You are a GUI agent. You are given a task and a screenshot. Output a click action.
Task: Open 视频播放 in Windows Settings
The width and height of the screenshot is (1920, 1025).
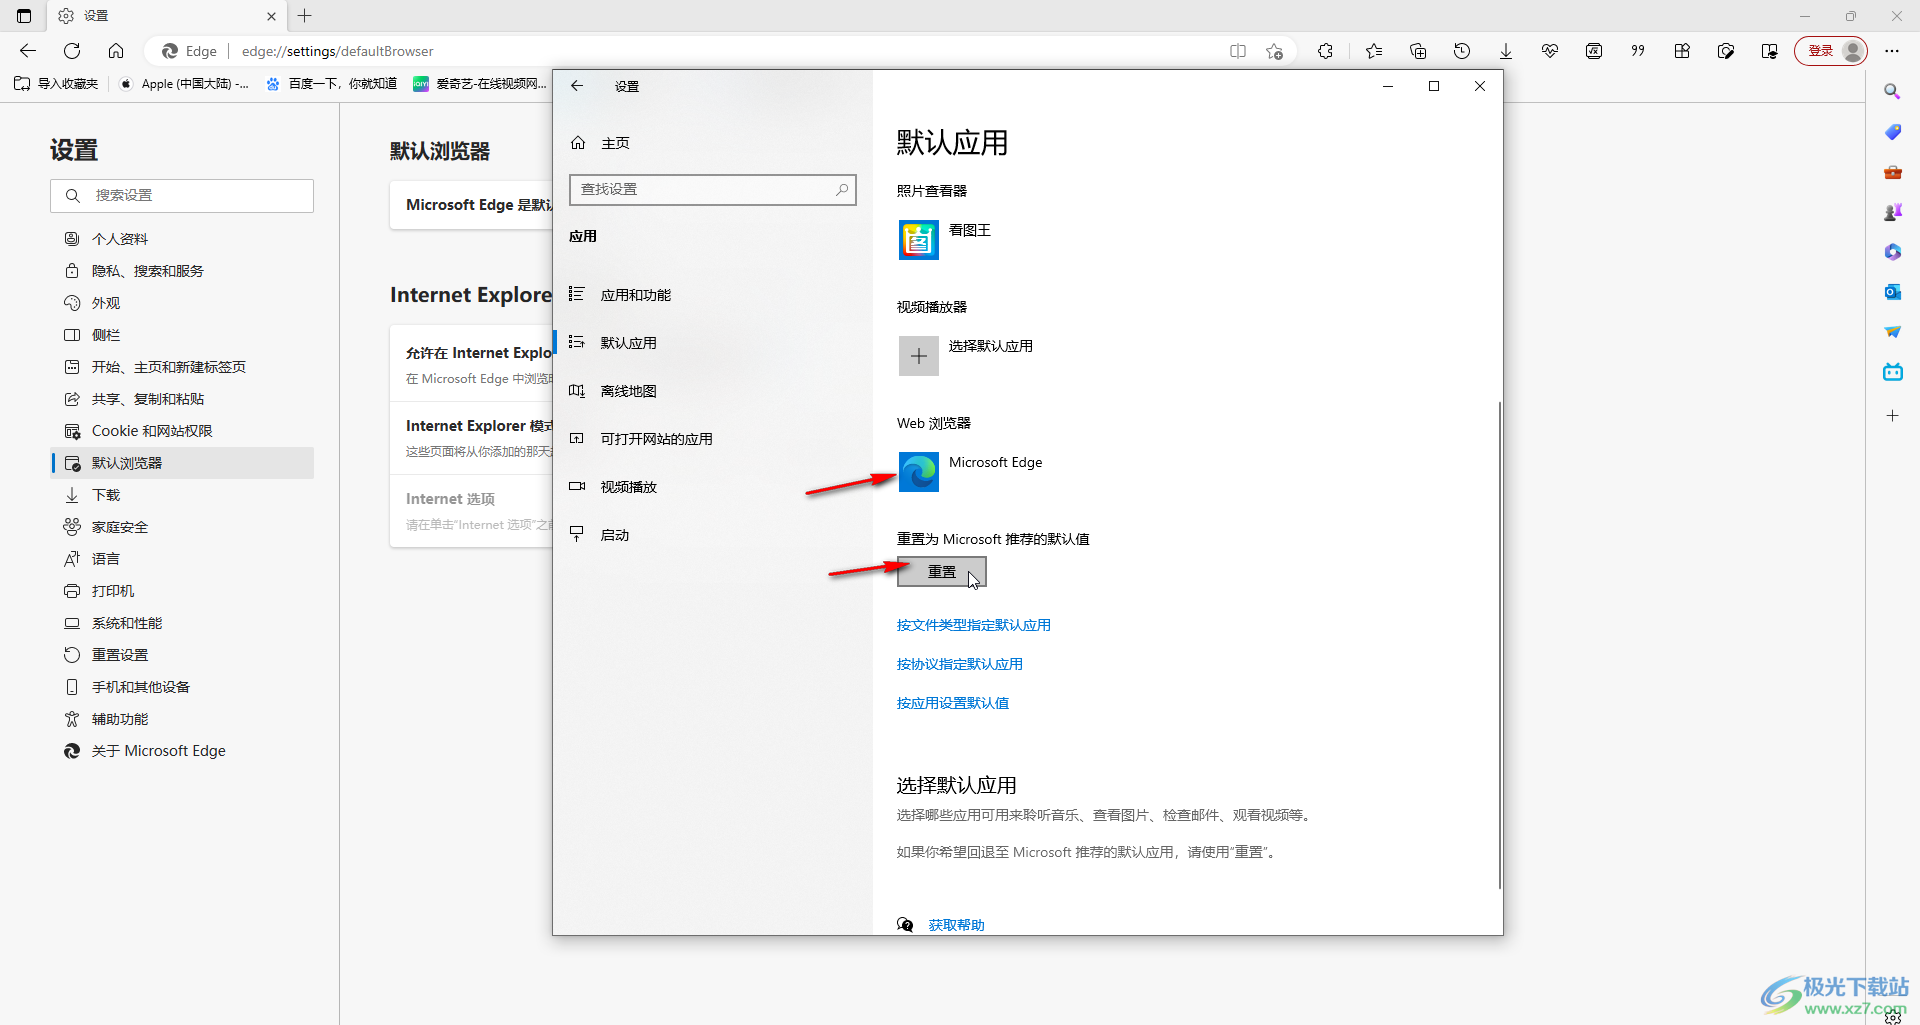click(713, 487)
